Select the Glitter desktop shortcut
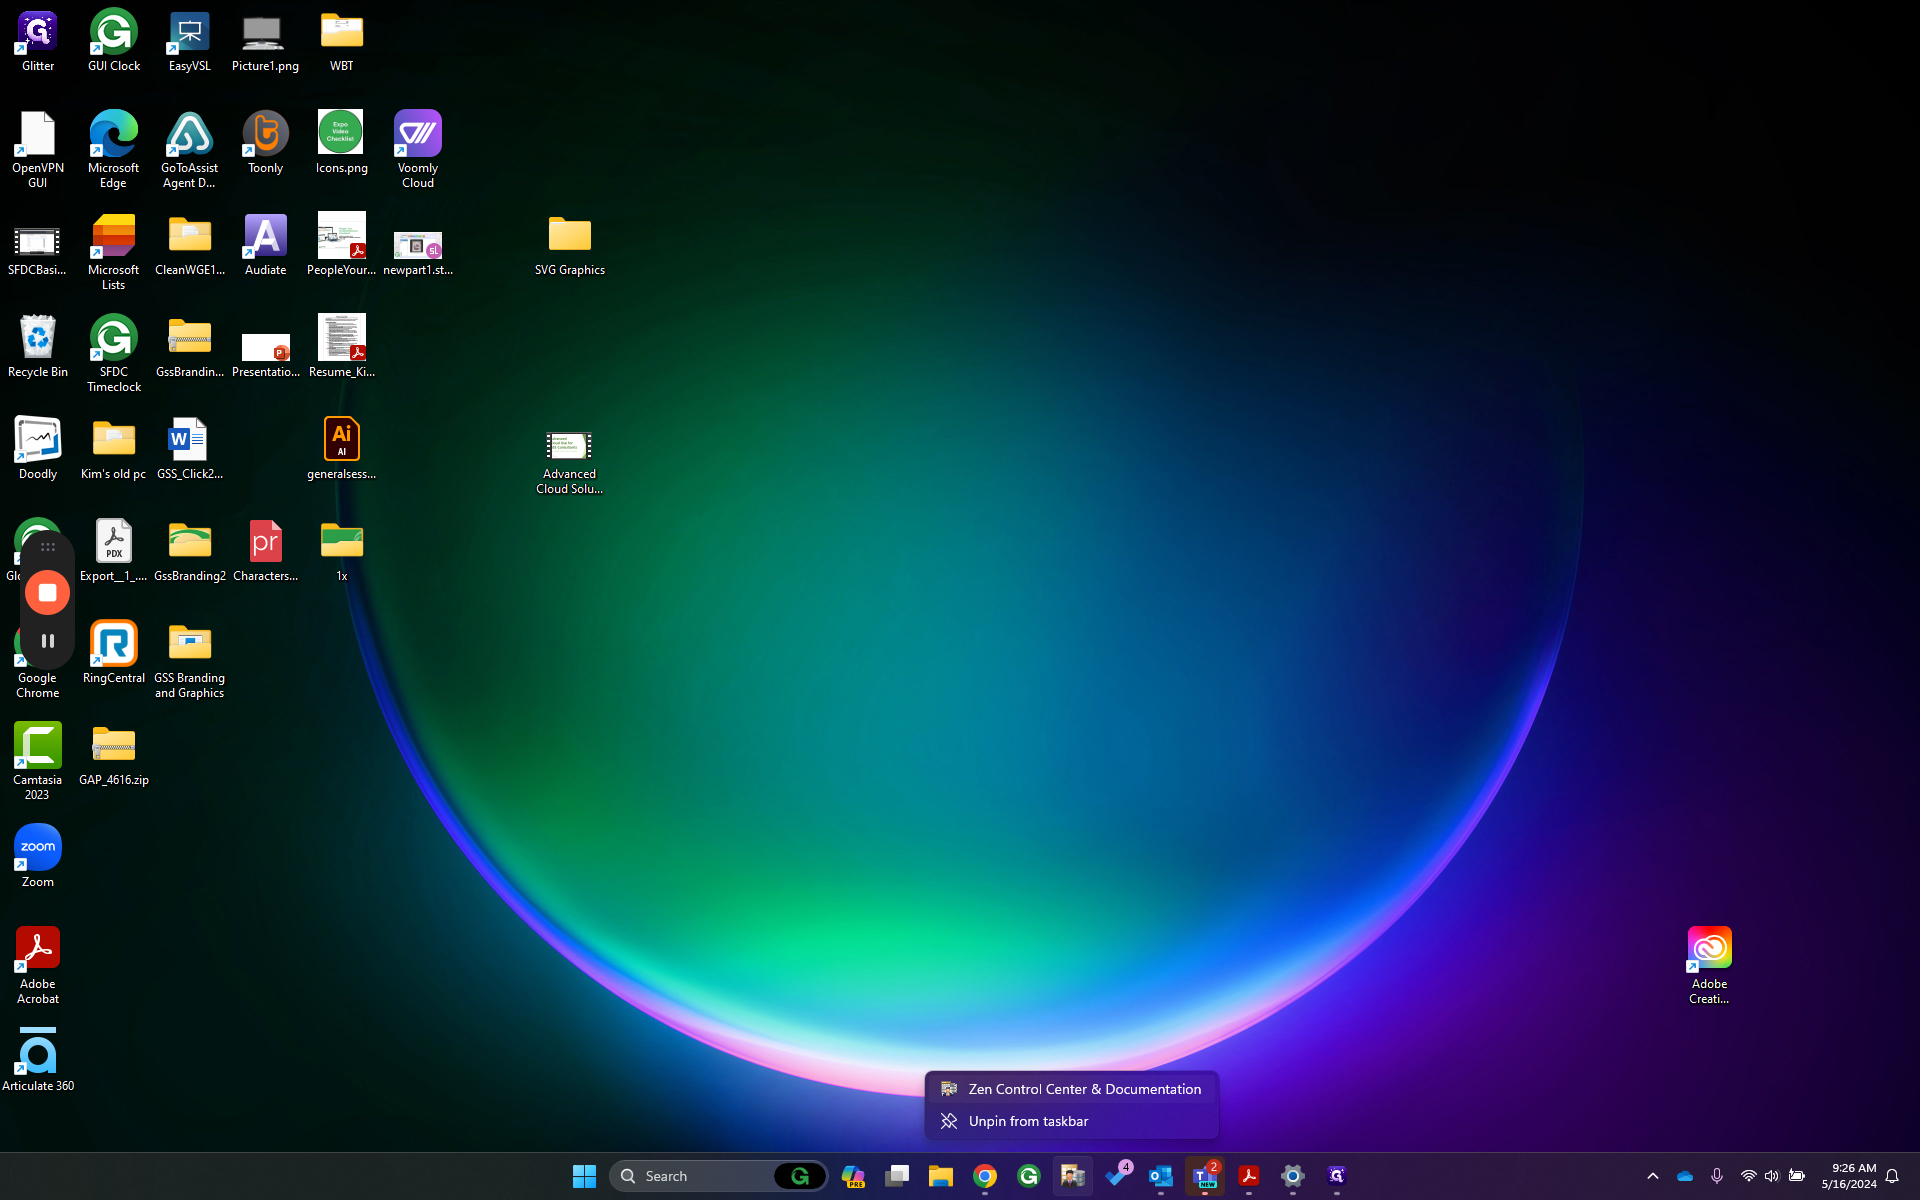Image resolution: width=1920 pixels, height=1200 pixels. click(x=38, y=42)
